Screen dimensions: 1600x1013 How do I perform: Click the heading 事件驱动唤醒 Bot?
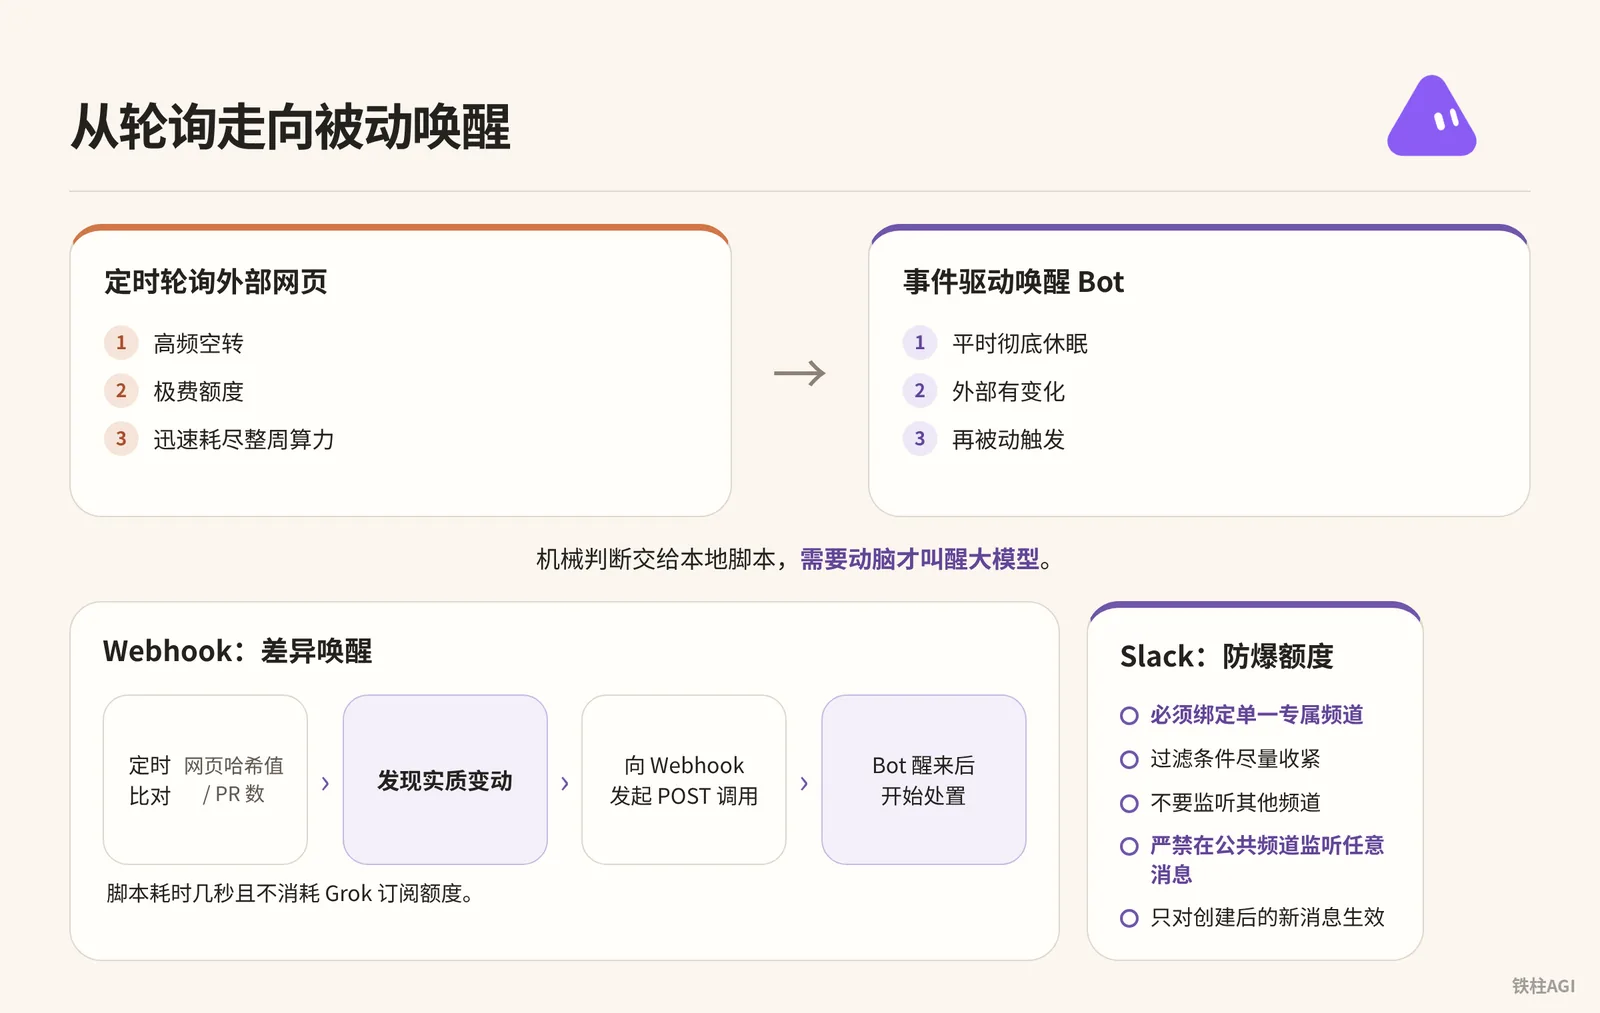(x=1013, y=282)
